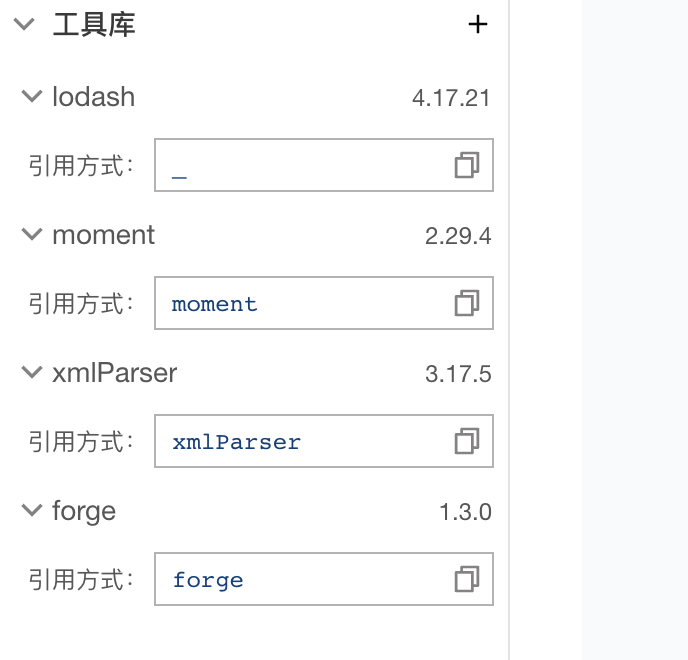Screen dimensions: 688x660
Task: Click the forge reference field
Action: tap(324, 579)
